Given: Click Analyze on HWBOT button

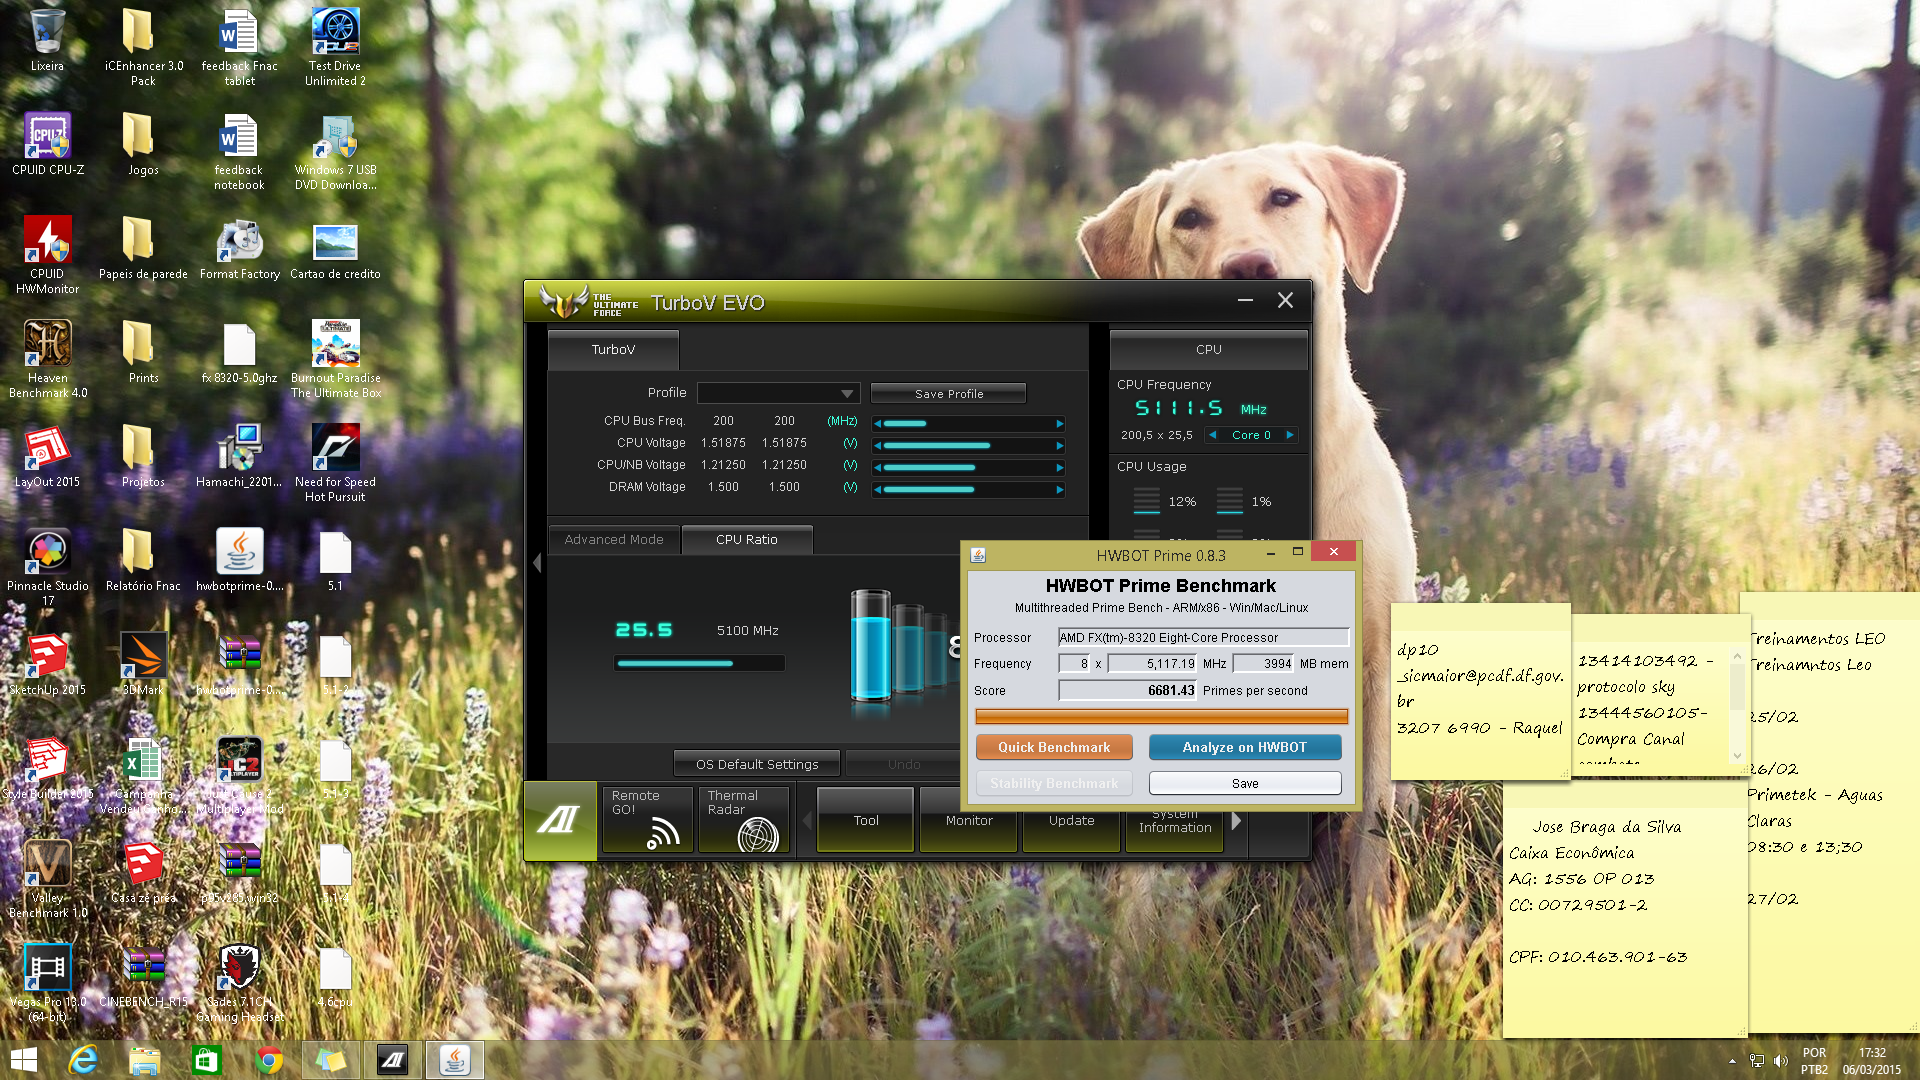Looking at the screenshot, I should click(x=1245, y=747).
